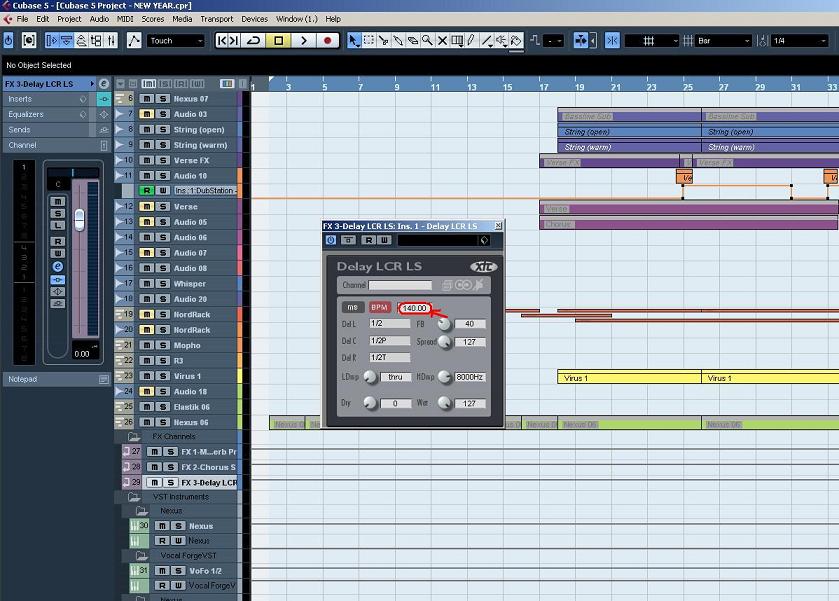Solo the Audio 03 track
The image size is (839, 601).
163,114
